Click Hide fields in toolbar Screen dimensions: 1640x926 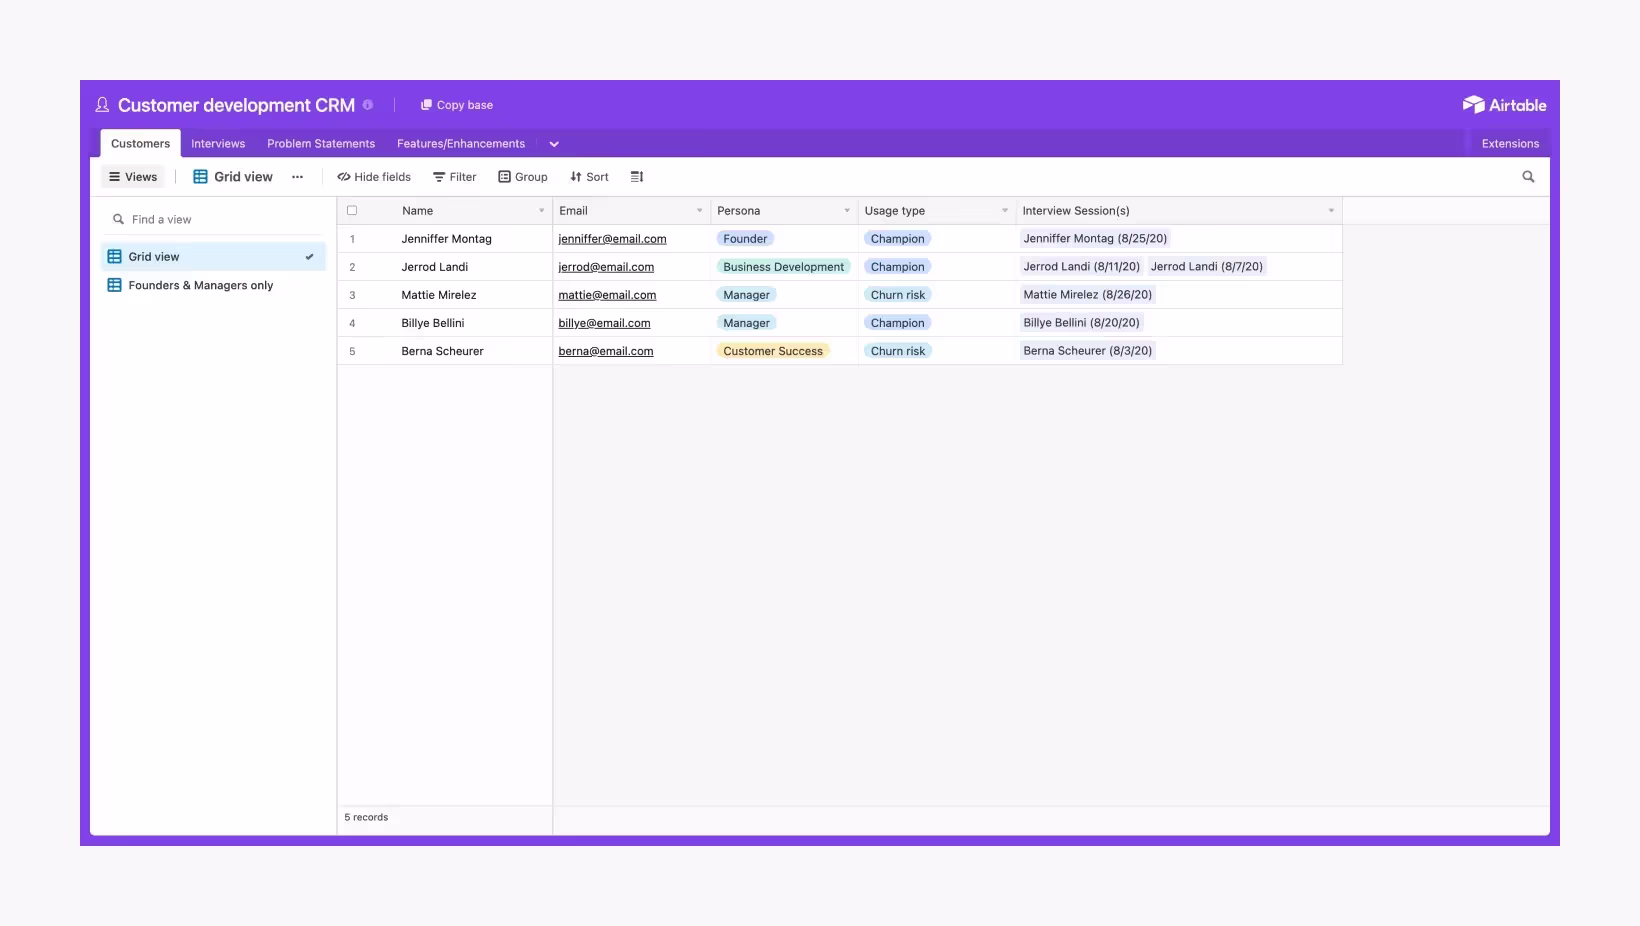[374, 177]
